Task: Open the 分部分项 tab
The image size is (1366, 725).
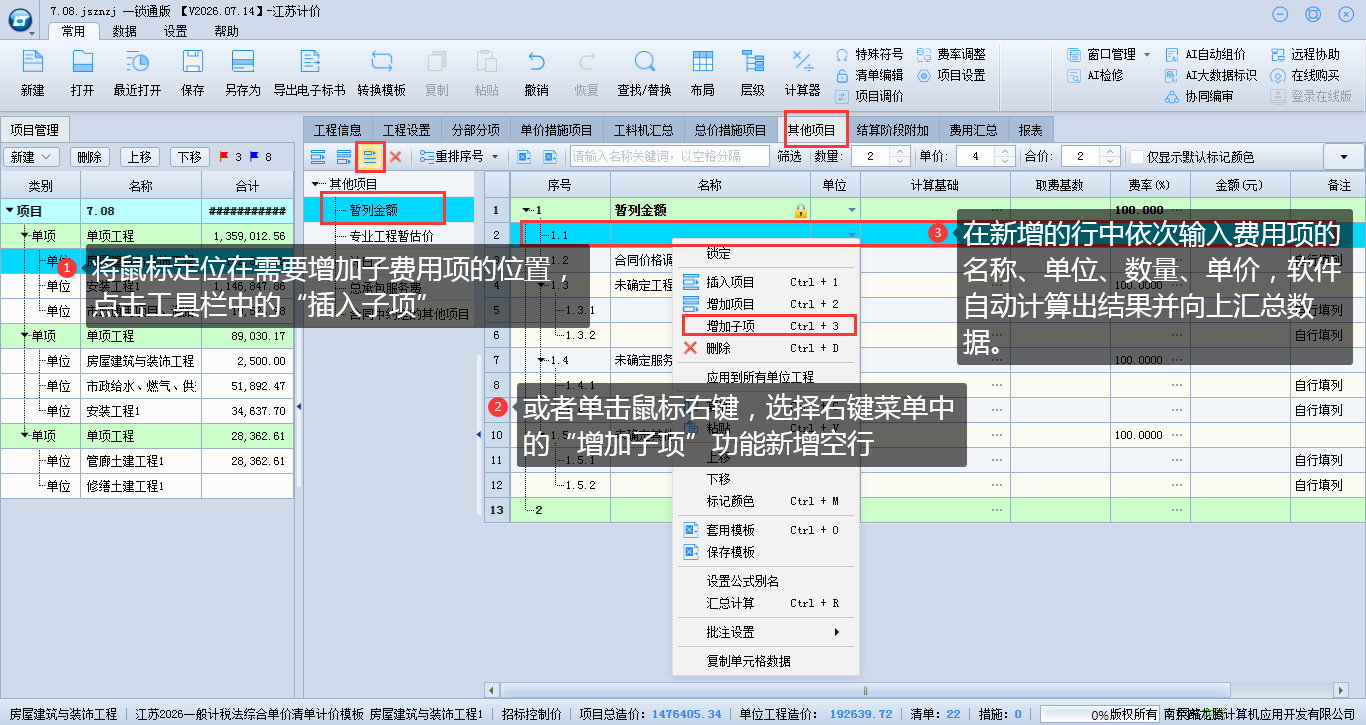Action: tap(476, 130)
